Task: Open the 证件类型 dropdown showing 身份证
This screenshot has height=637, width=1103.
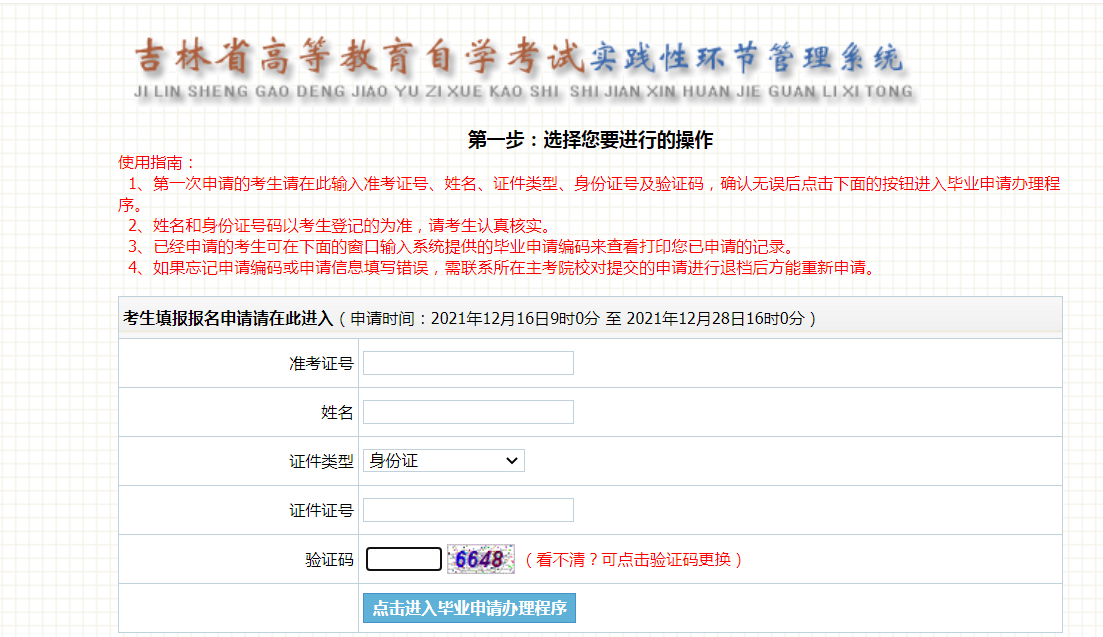Action: (x=443, y=461)
